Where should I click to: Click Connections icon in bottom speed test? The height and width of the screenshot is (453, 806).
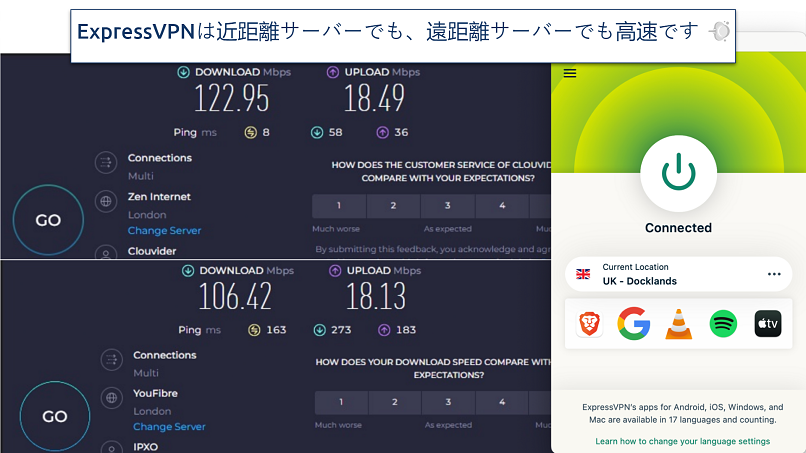coord(112,359)
